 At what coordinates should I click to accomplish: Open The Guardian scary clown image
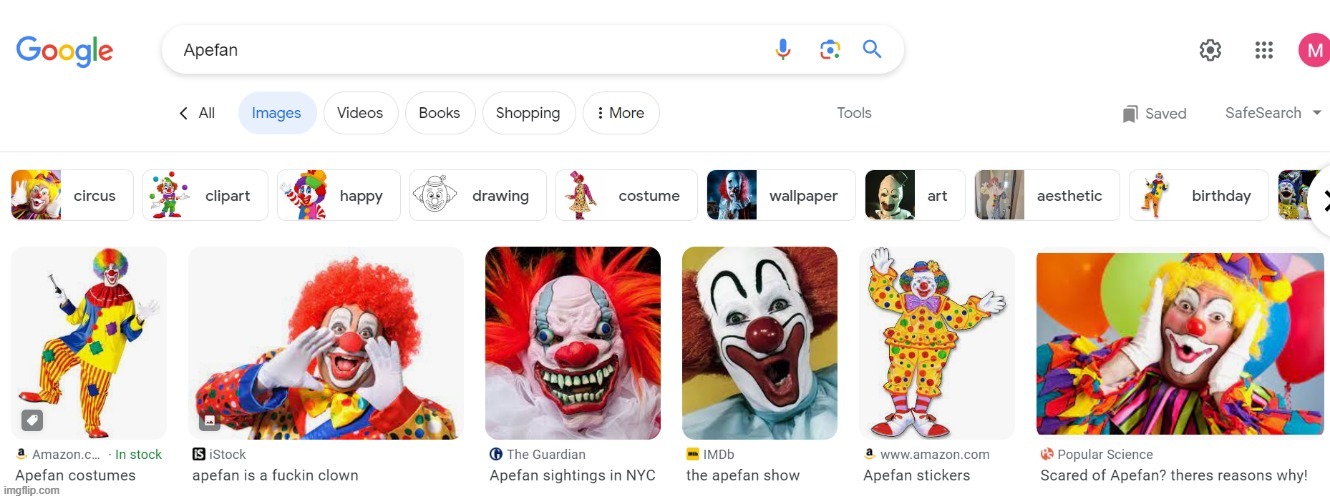point(572,343)
